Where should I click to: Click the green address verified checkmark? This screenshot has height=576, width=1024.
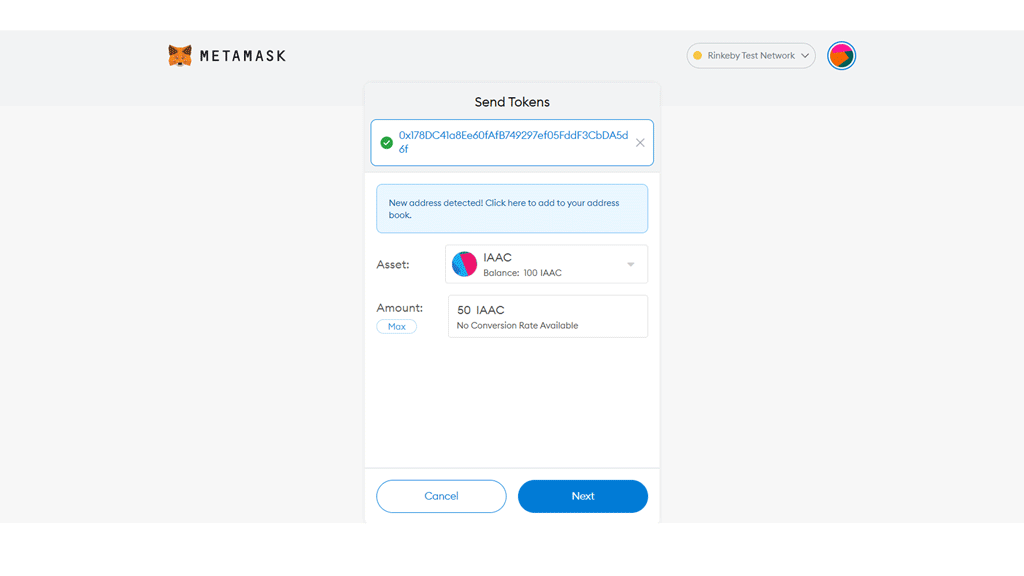click(x=387, y=143)
